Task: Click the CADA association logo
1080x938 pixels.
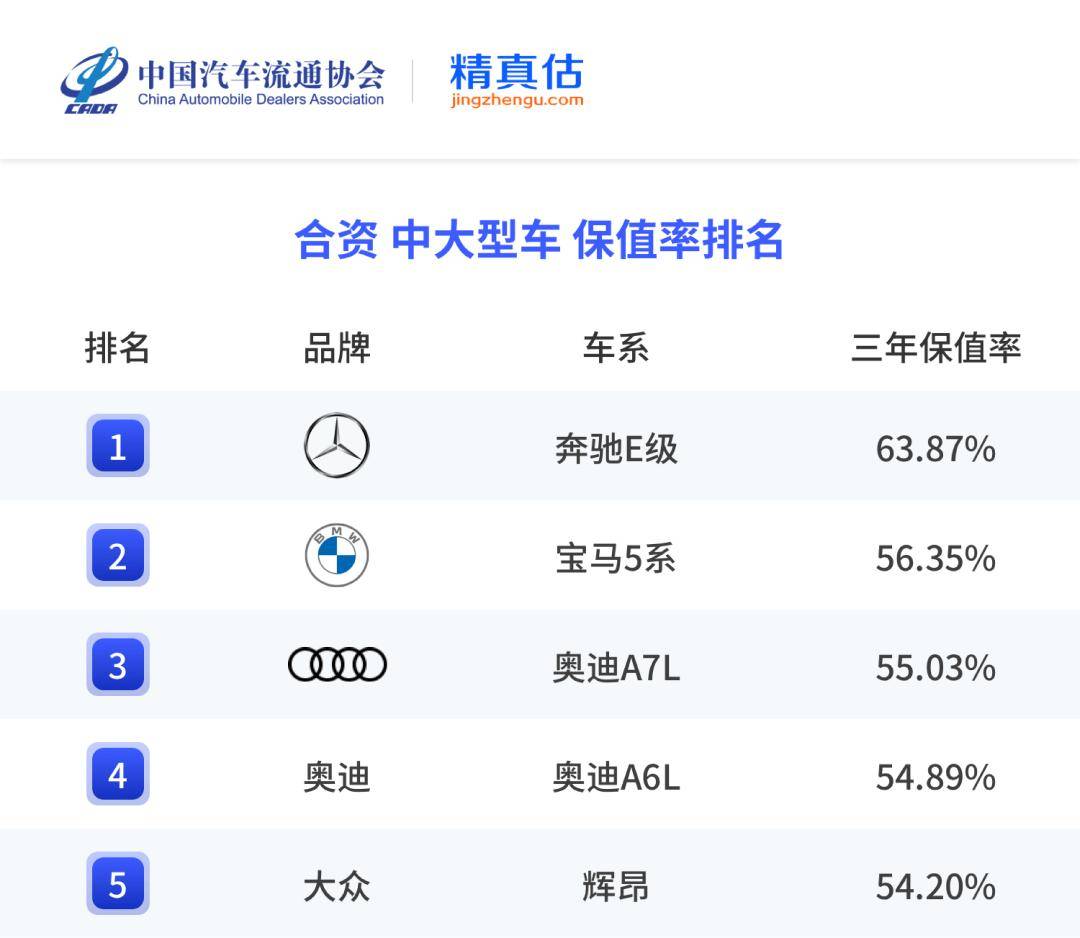Action: click(93, 80)
